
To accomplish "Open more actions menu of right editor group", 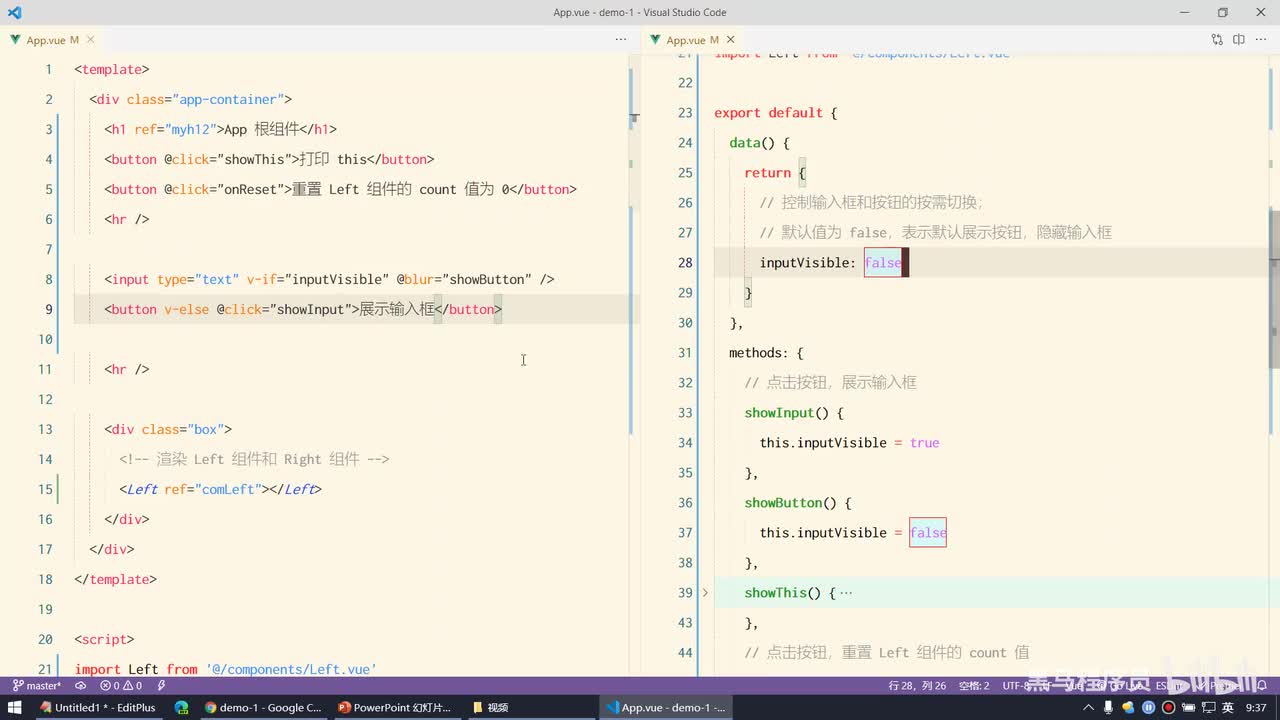I will click(x=1261, y=40).
